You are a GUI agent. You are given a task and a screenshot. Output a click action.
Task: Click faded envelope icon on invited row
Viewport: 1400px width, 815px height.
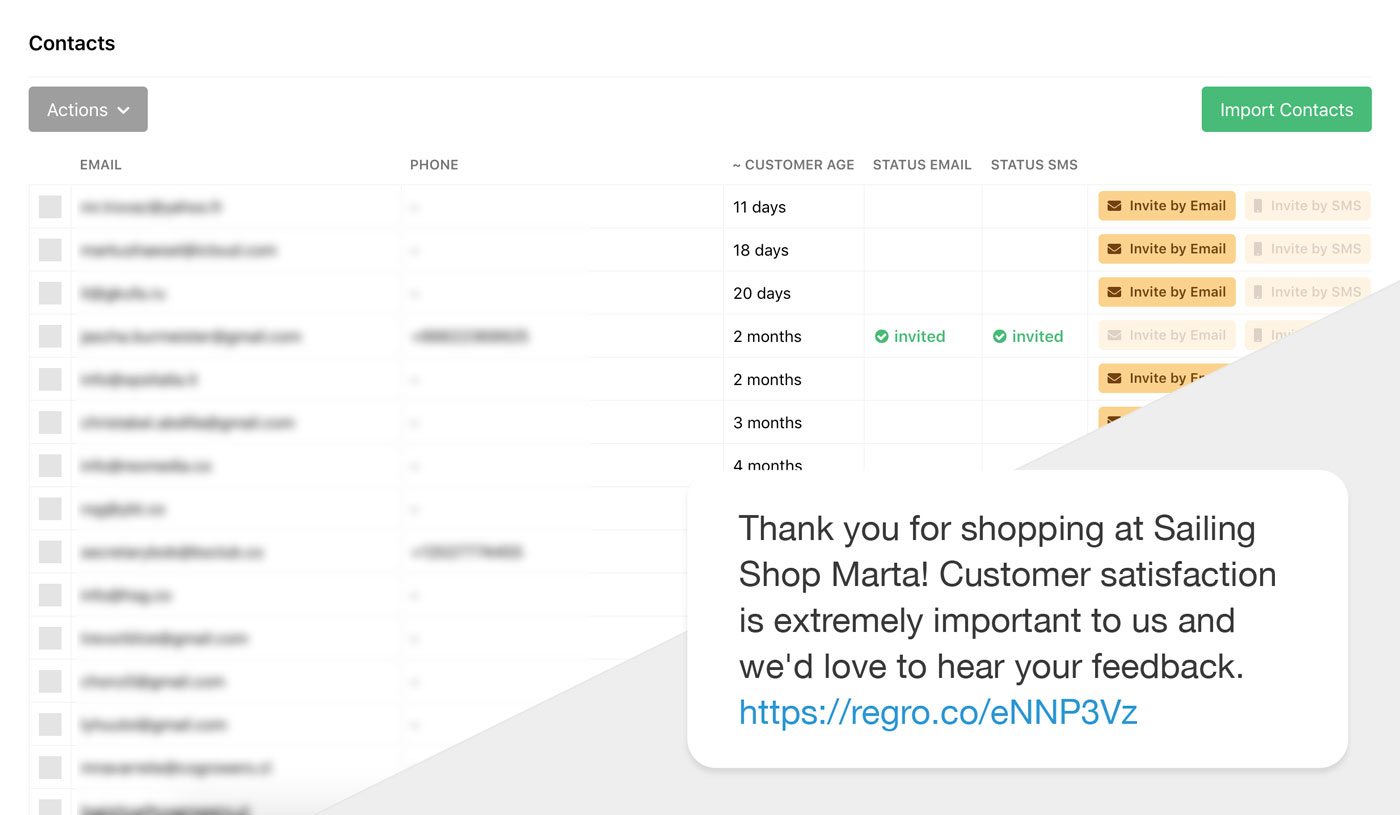(x=1114, y=335)
